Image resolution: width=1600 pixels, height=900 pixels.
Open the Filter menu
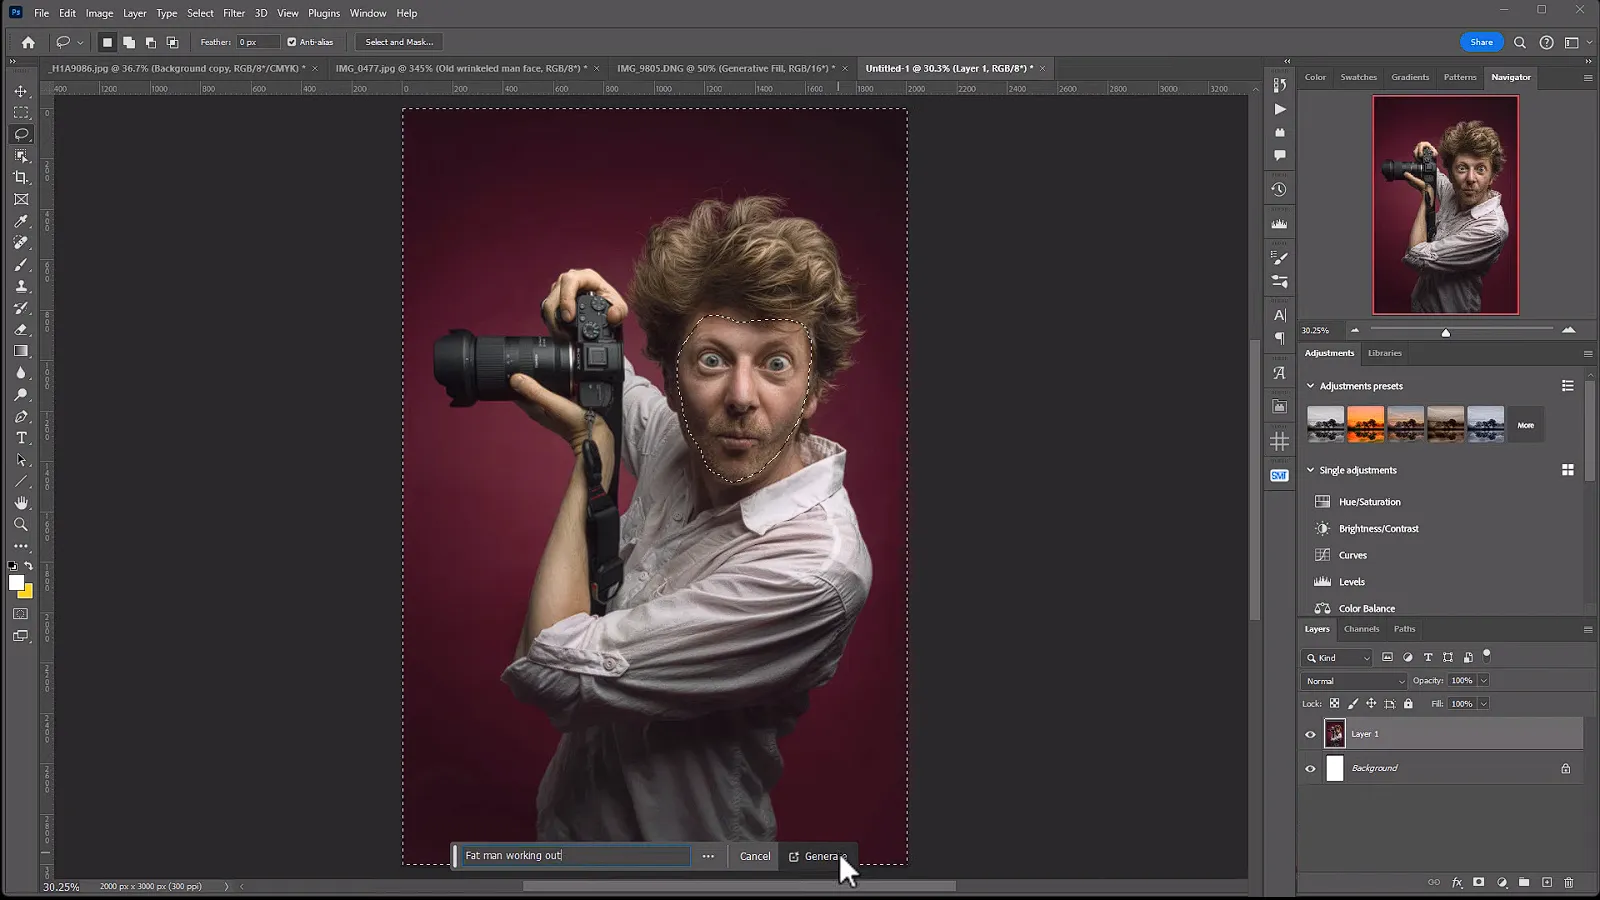pyautogui.click(x=233, y=13)
